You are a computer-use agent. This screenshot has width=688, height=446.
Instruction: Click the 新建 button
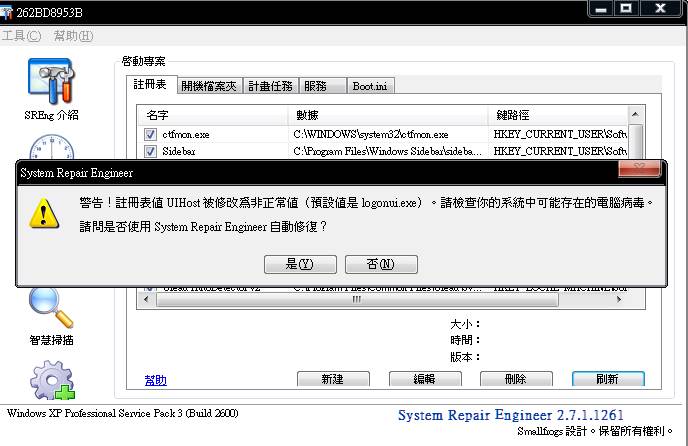[333, 379]
